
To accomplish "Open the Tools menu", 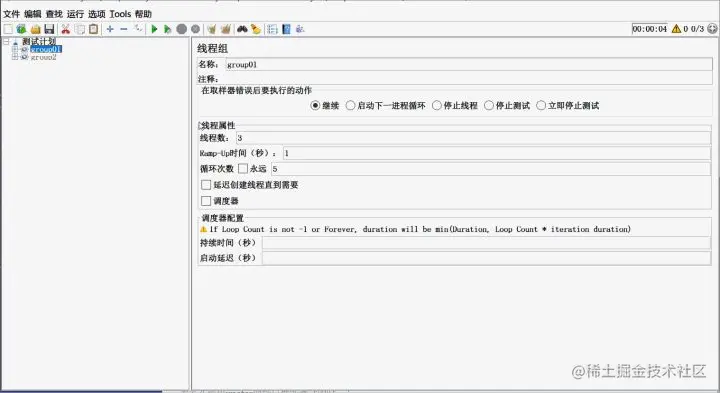I will click(120, 14).
